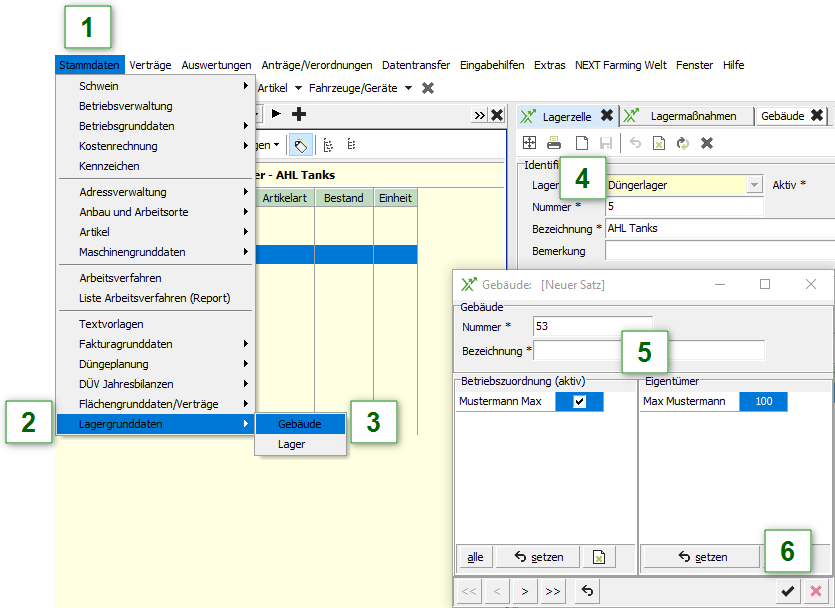Switch to the Lagermaßnahmen tab
This screenshot has width=835, height=608.
click(692, 116)
